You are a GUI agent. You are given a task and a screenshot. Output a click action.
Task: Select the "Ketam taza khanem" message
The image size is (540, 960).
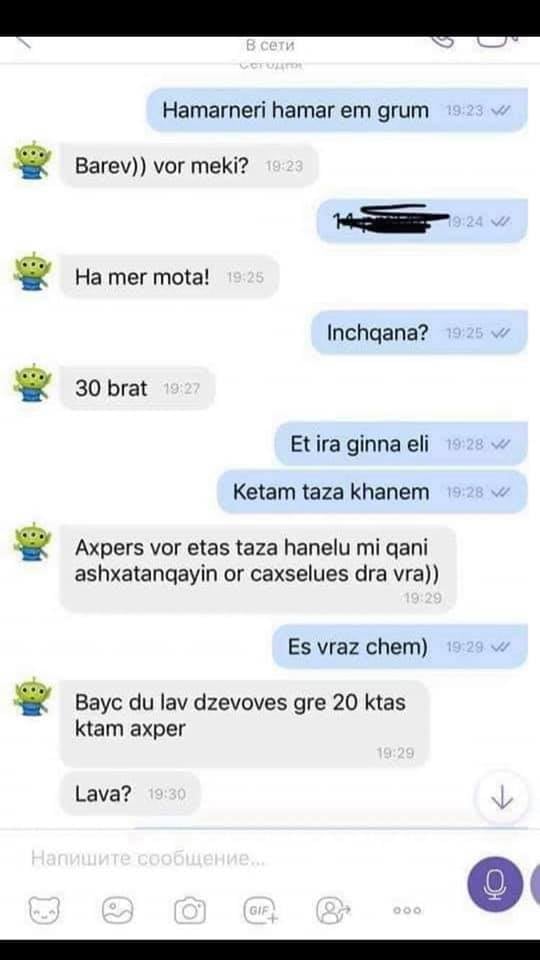pos(372,492)
